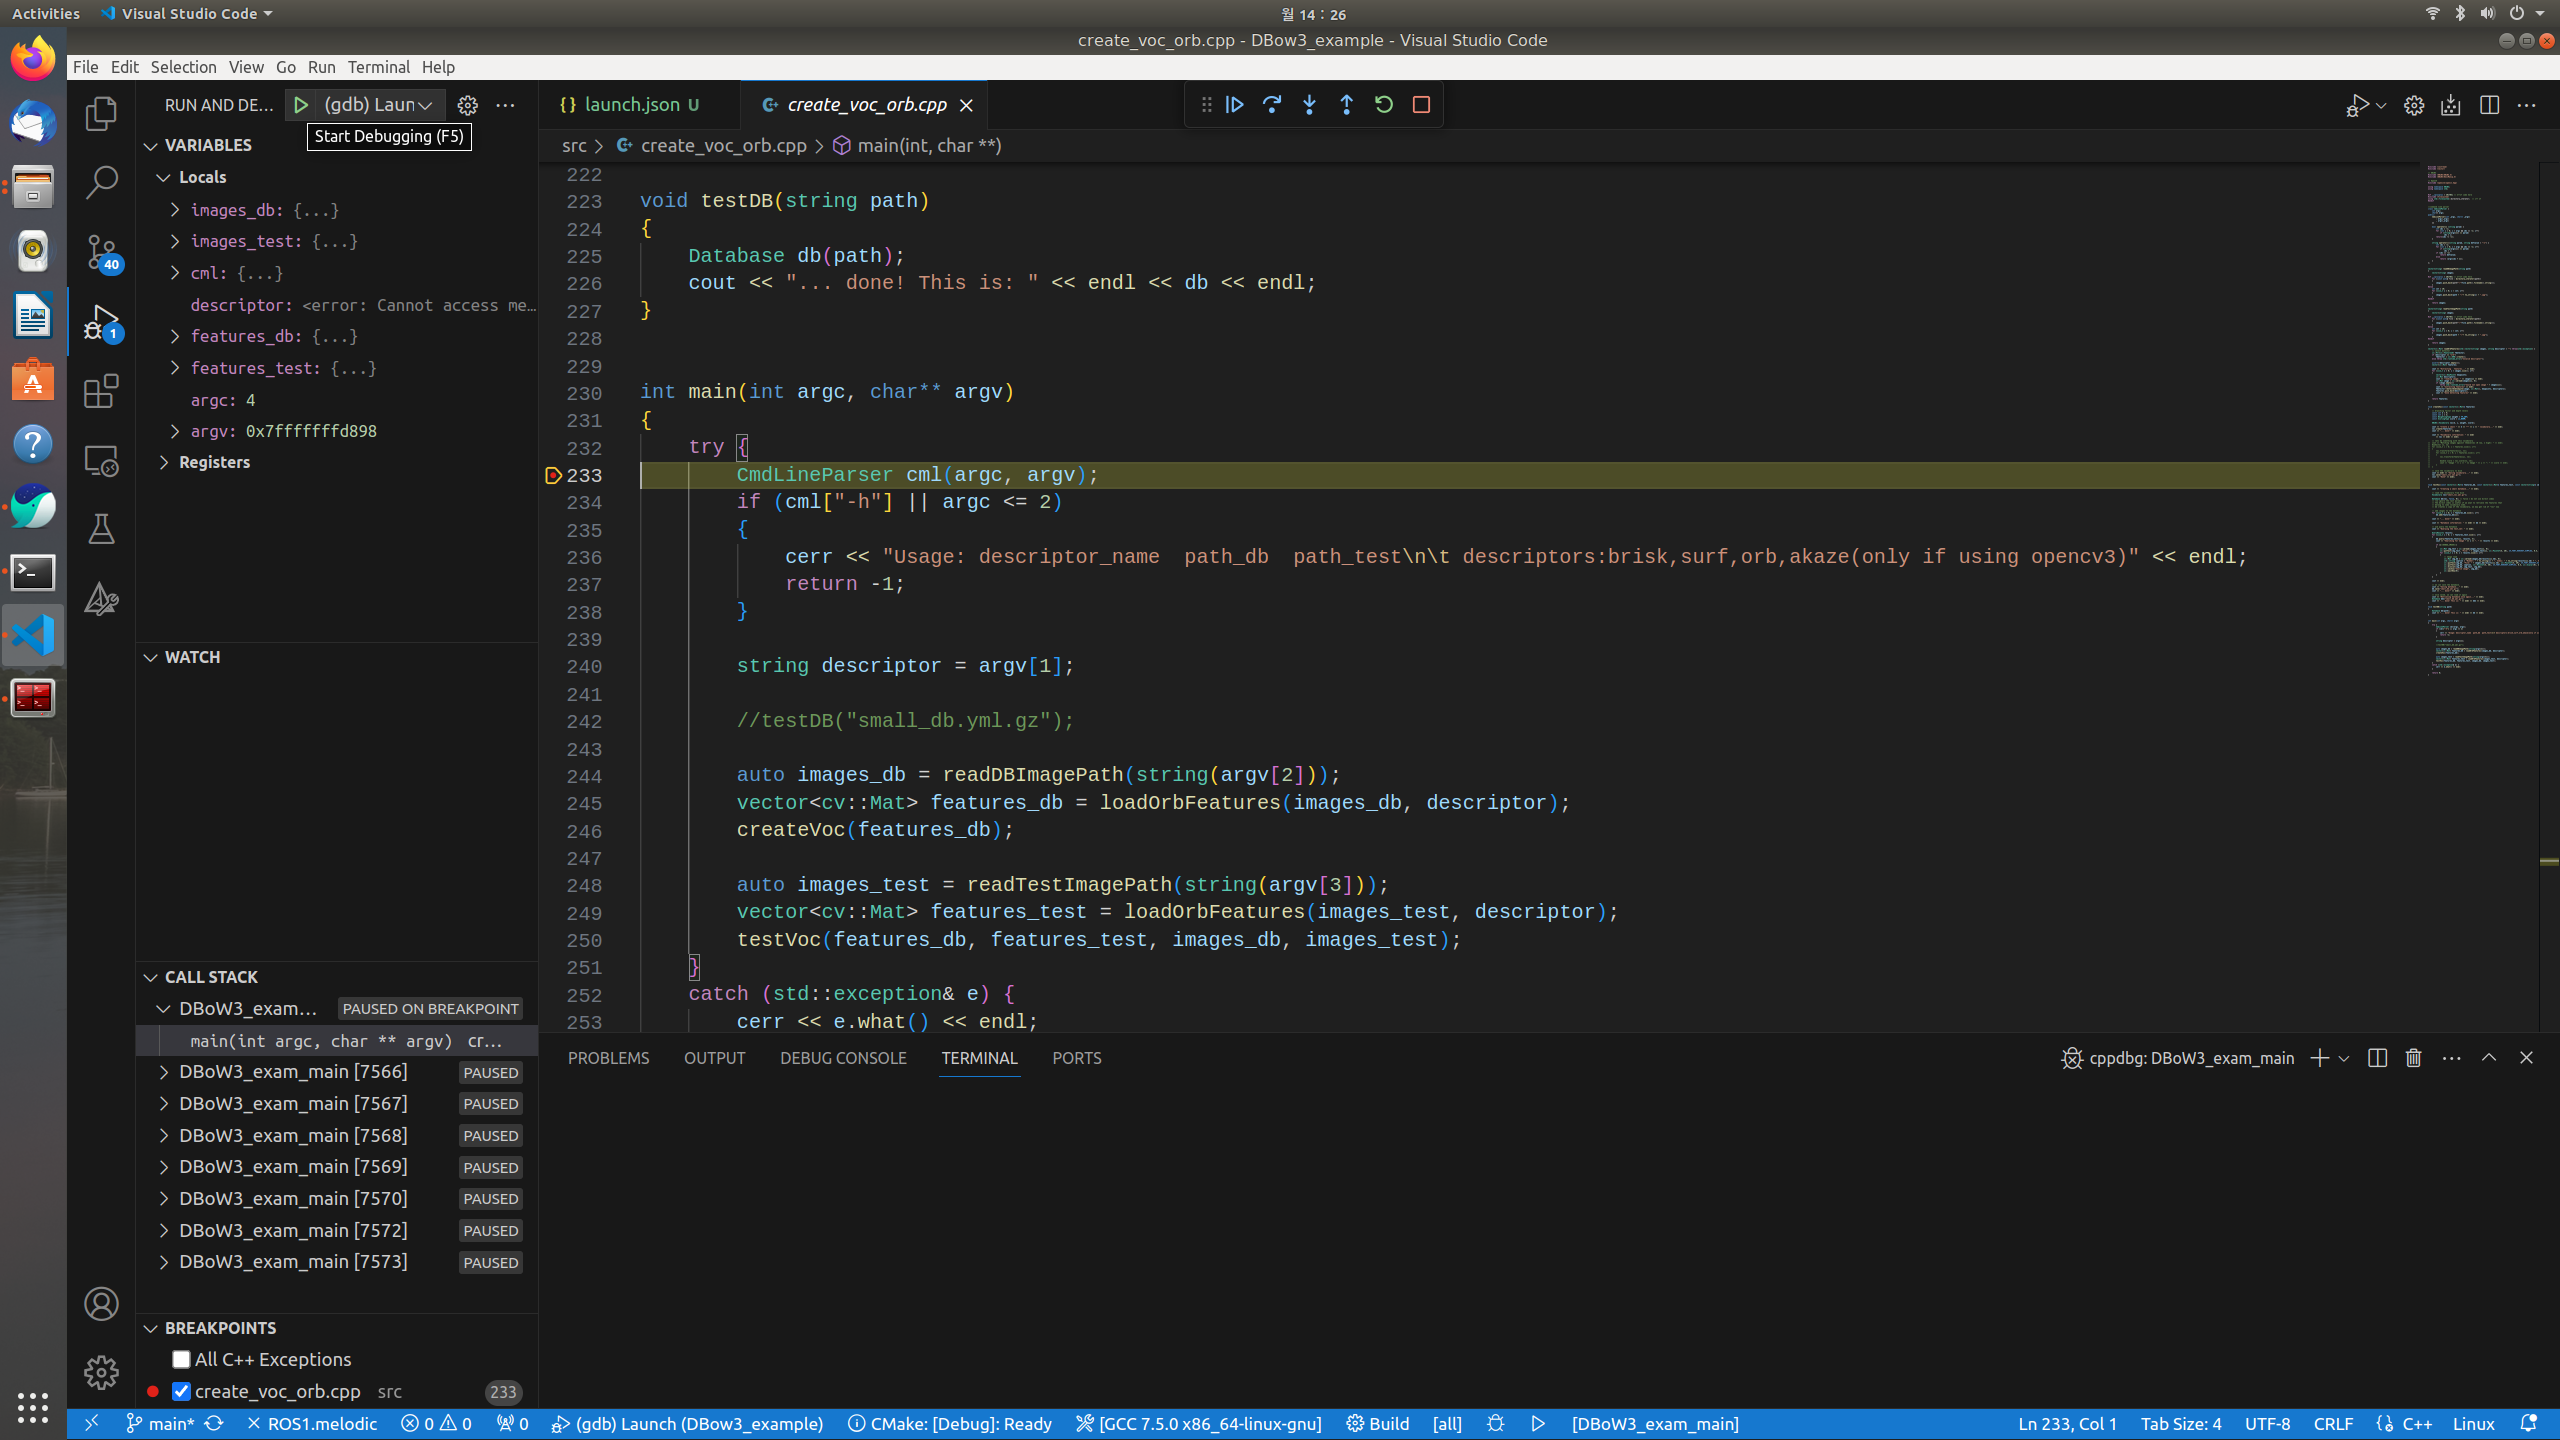Enable the All C++ Exceptions checkbox

[181, 1359]
